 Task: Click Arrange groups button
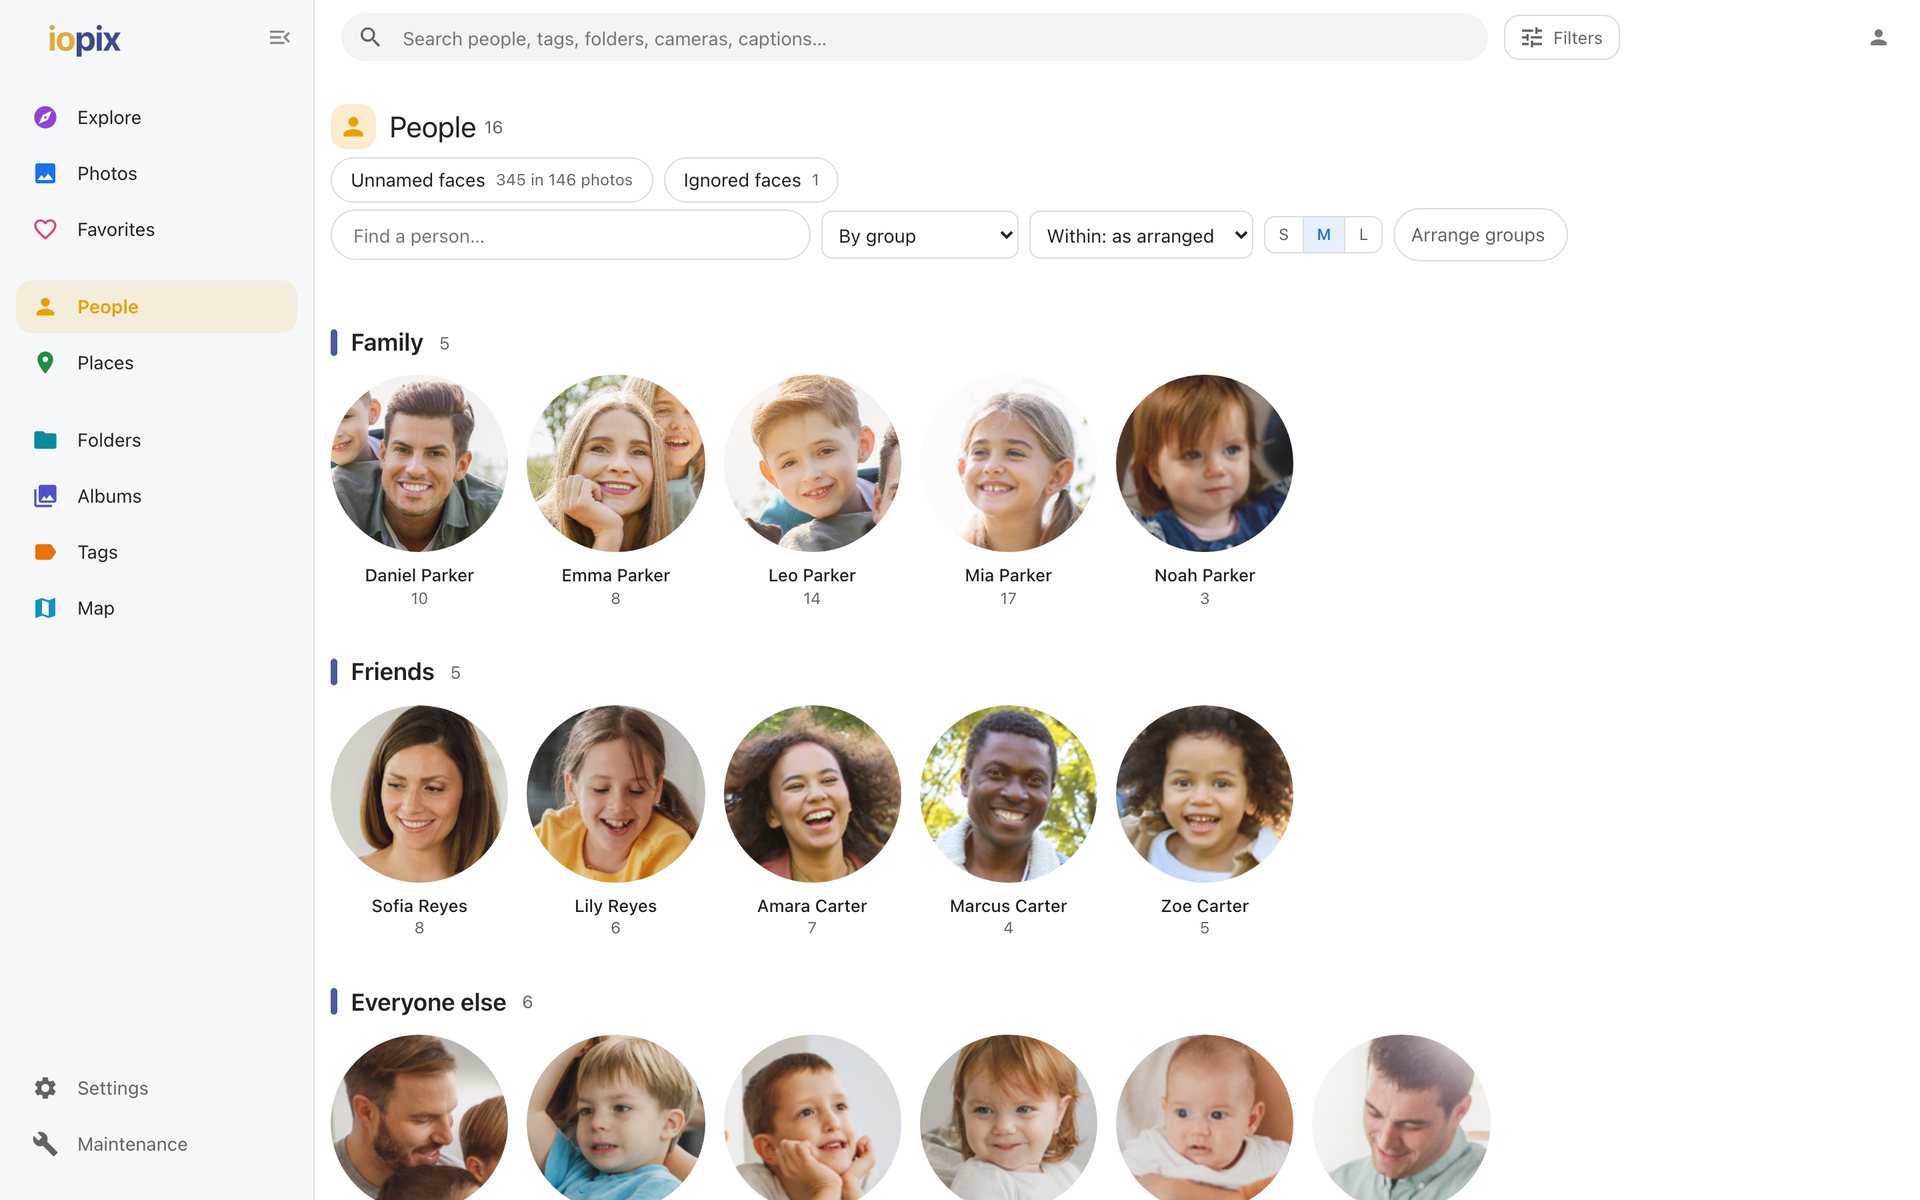click(x=1480, y=235)
